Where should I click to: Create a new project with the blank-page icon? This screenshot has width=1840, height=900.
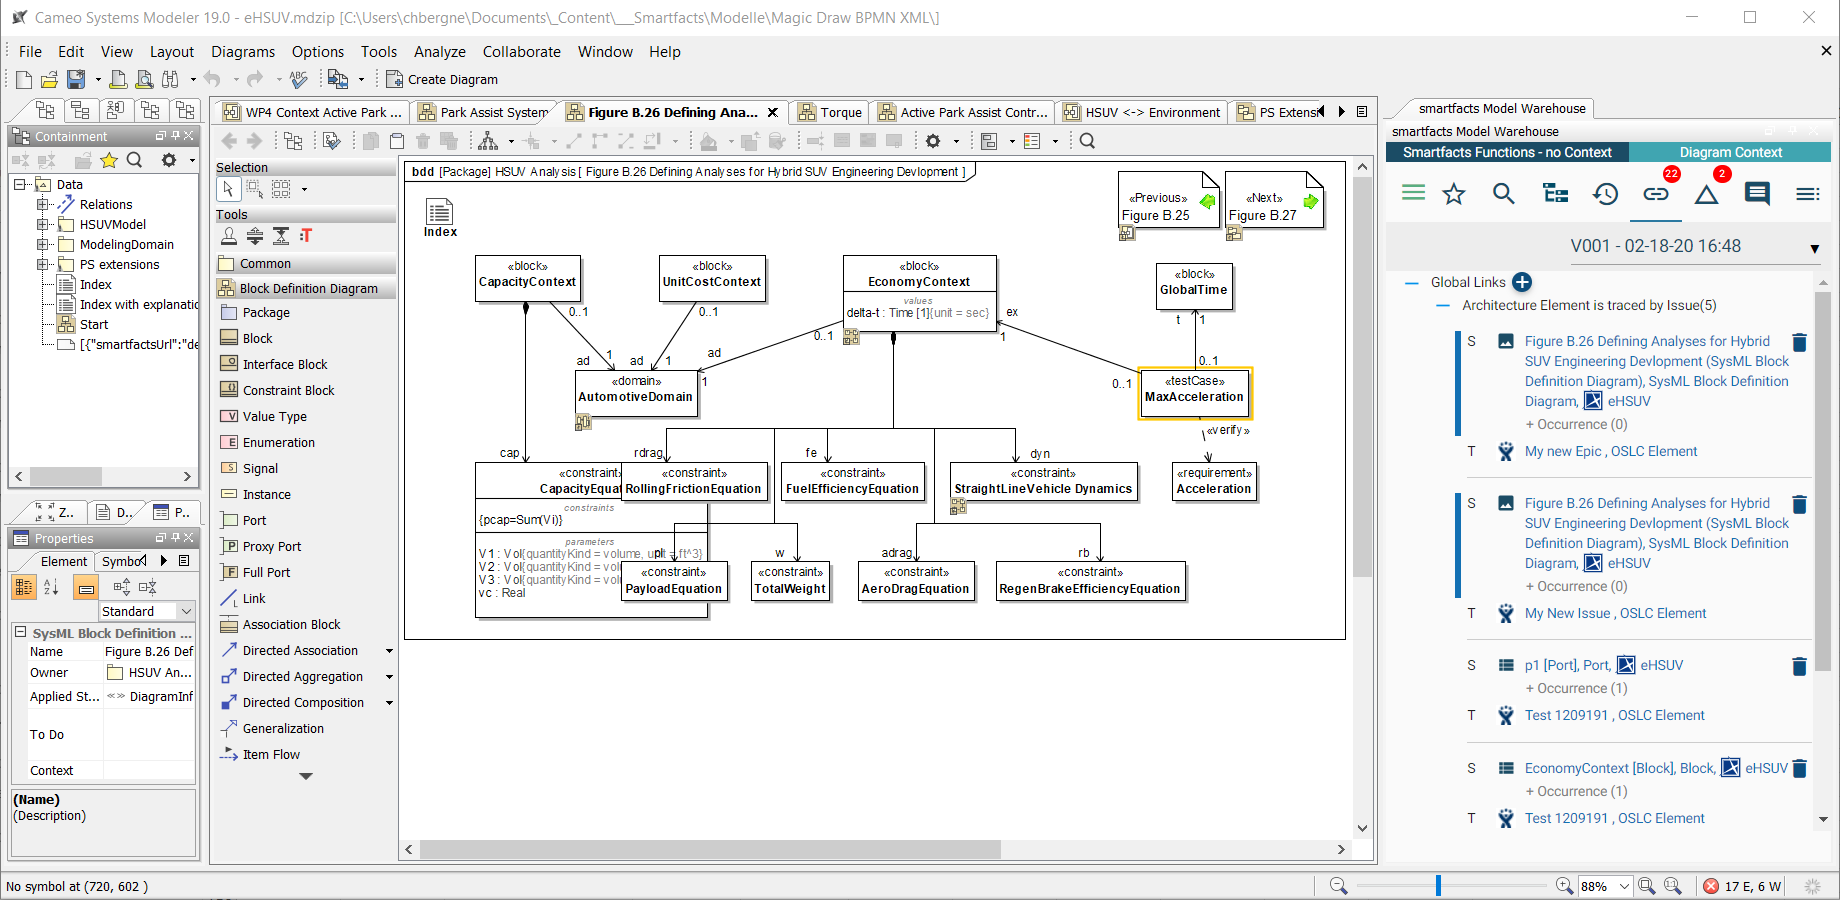pyautogui.click(x=23, y=79)
